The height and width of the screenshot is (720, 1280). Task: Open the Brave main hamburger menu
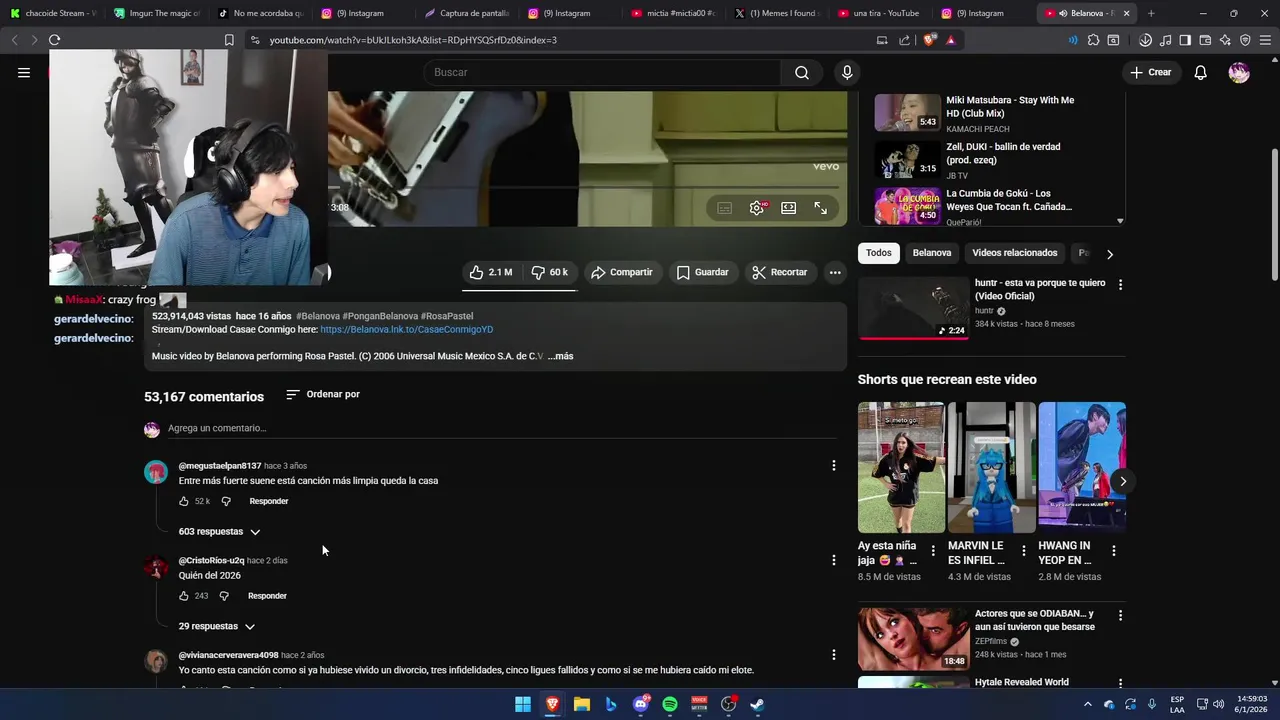point(1265,40)
